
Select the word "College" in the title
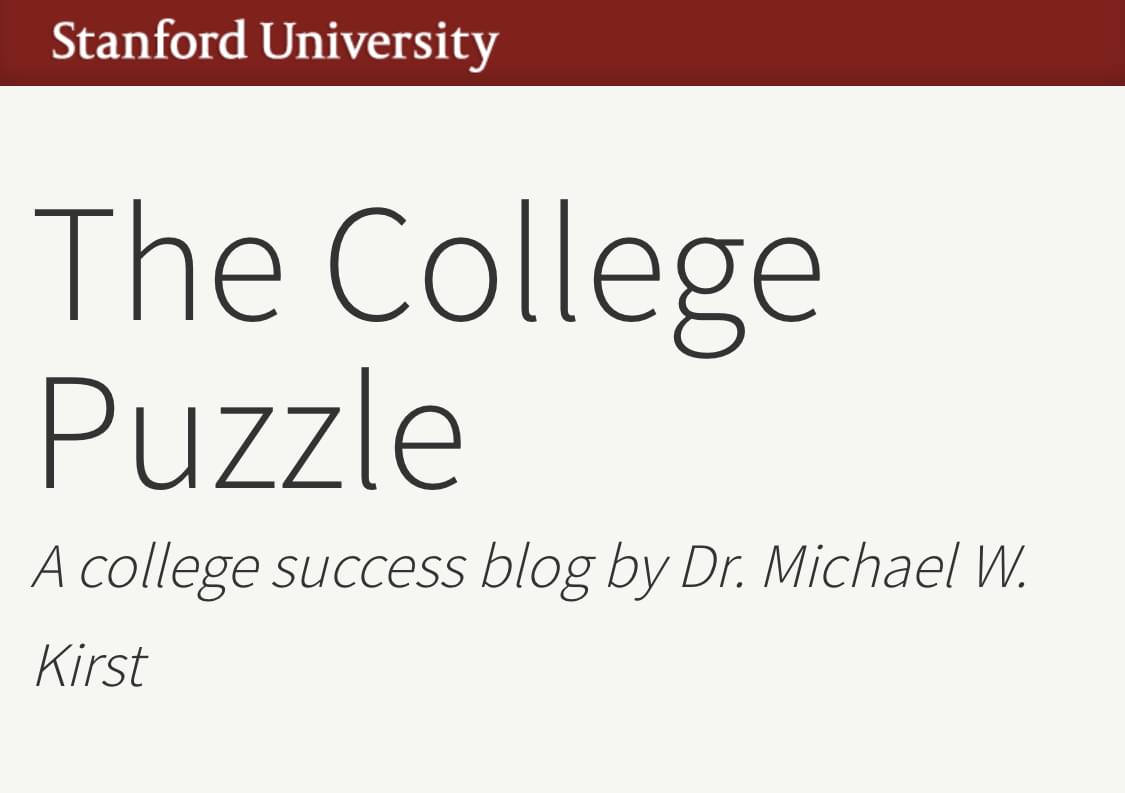575,279
